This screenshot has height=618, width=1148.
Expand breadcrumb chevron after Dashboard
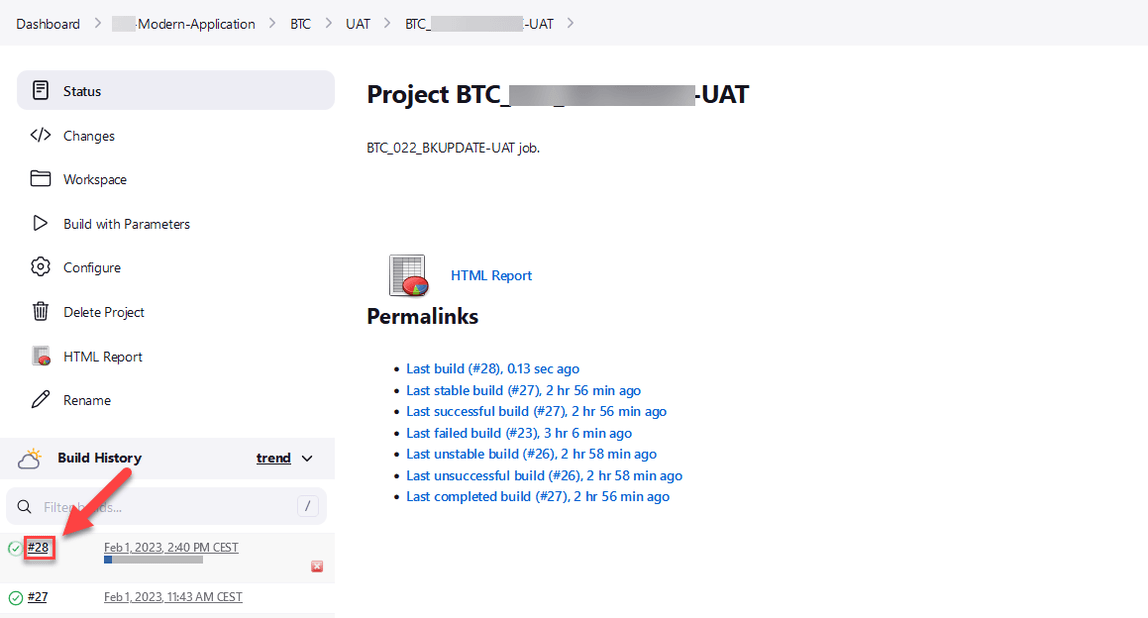click(x=98, y=24)
